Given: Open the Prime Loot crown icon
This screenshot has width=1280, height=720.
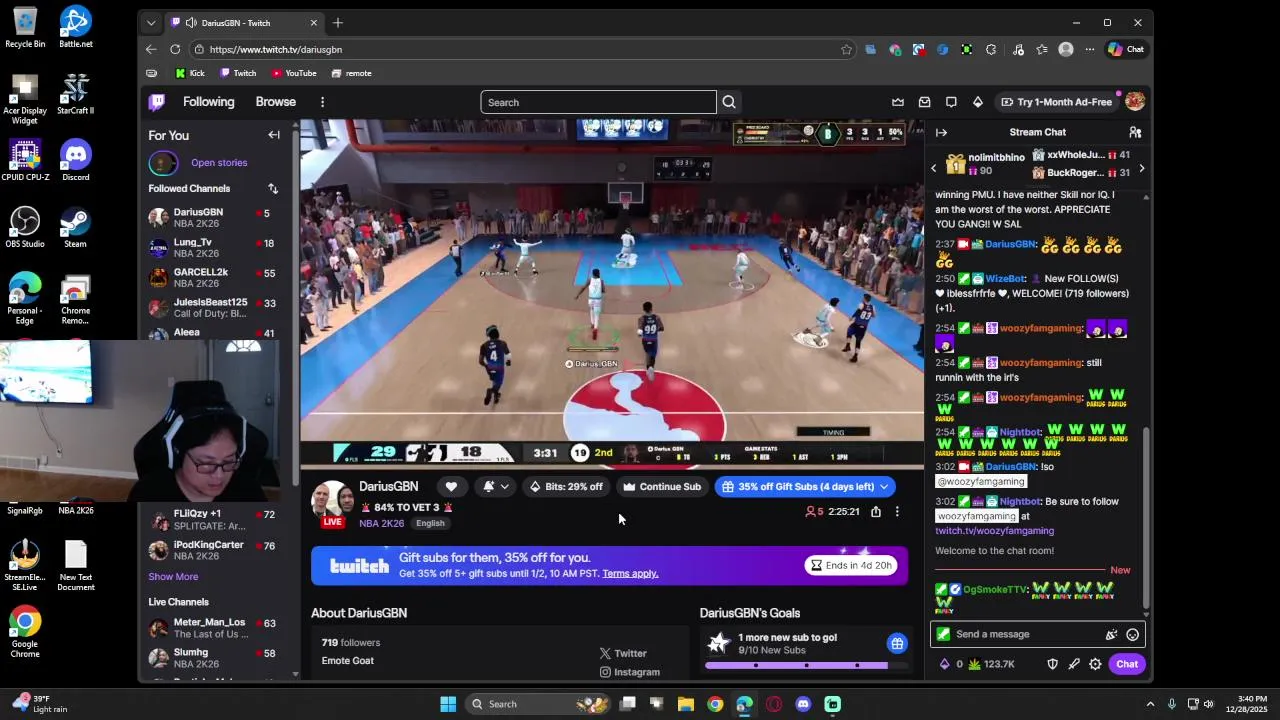Looking at the screenshot, I should [x=898, y=102].
